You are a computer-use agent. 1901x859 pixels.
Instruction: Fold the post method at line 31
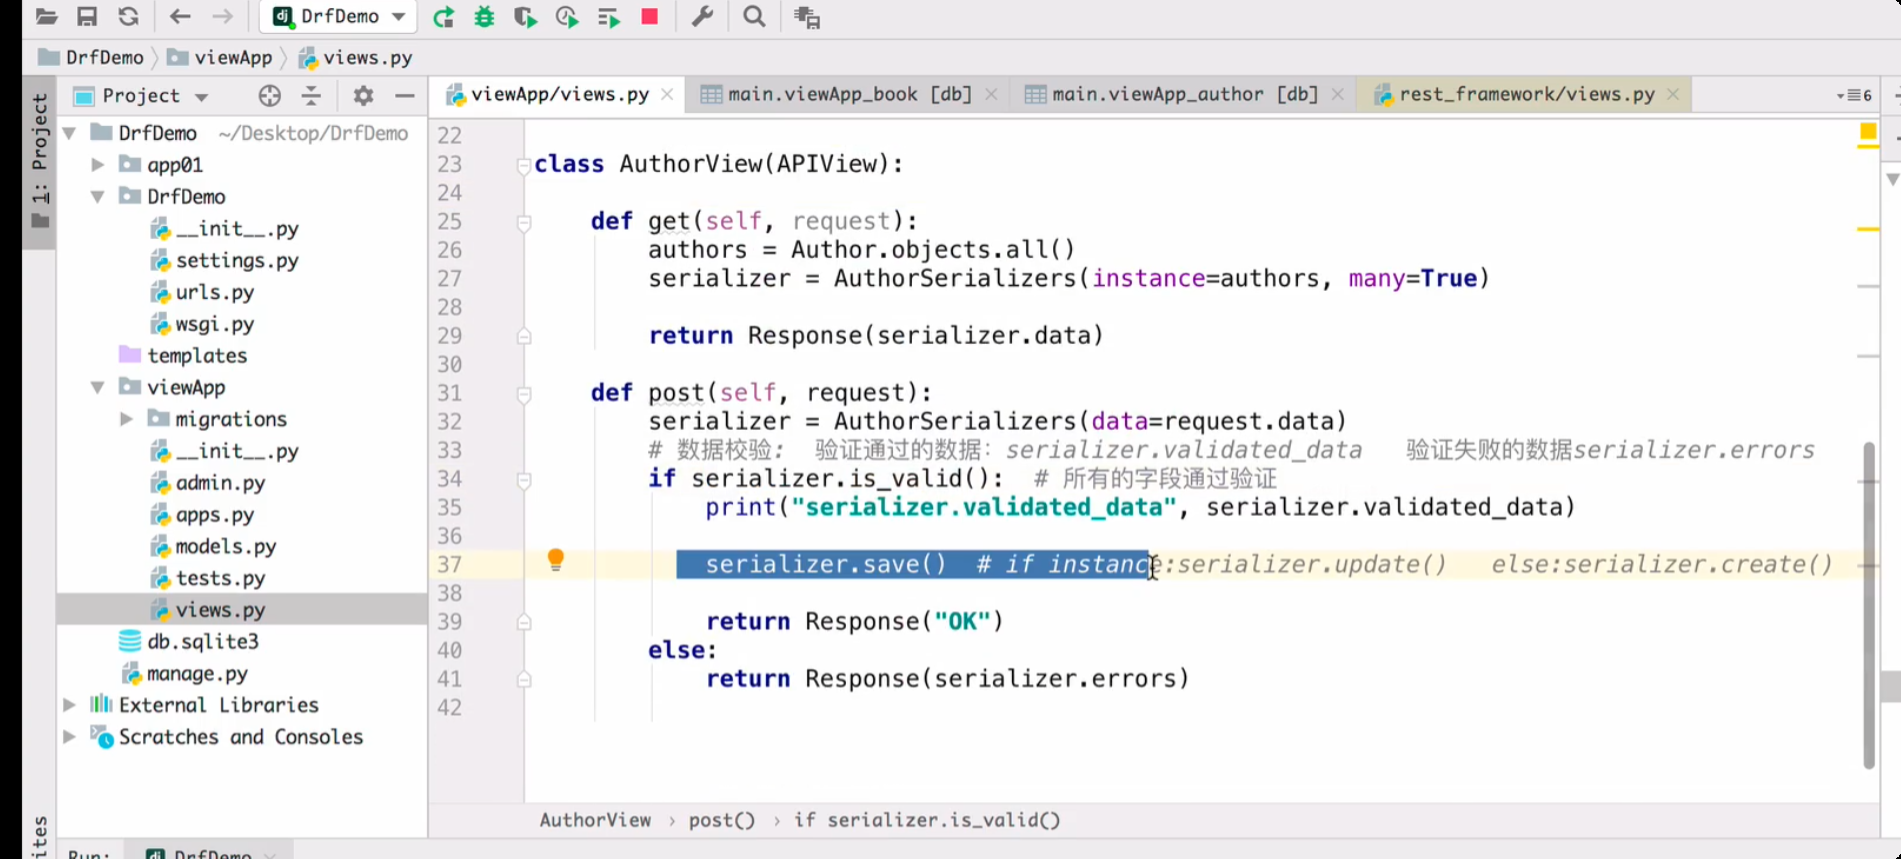coord(524,394)
